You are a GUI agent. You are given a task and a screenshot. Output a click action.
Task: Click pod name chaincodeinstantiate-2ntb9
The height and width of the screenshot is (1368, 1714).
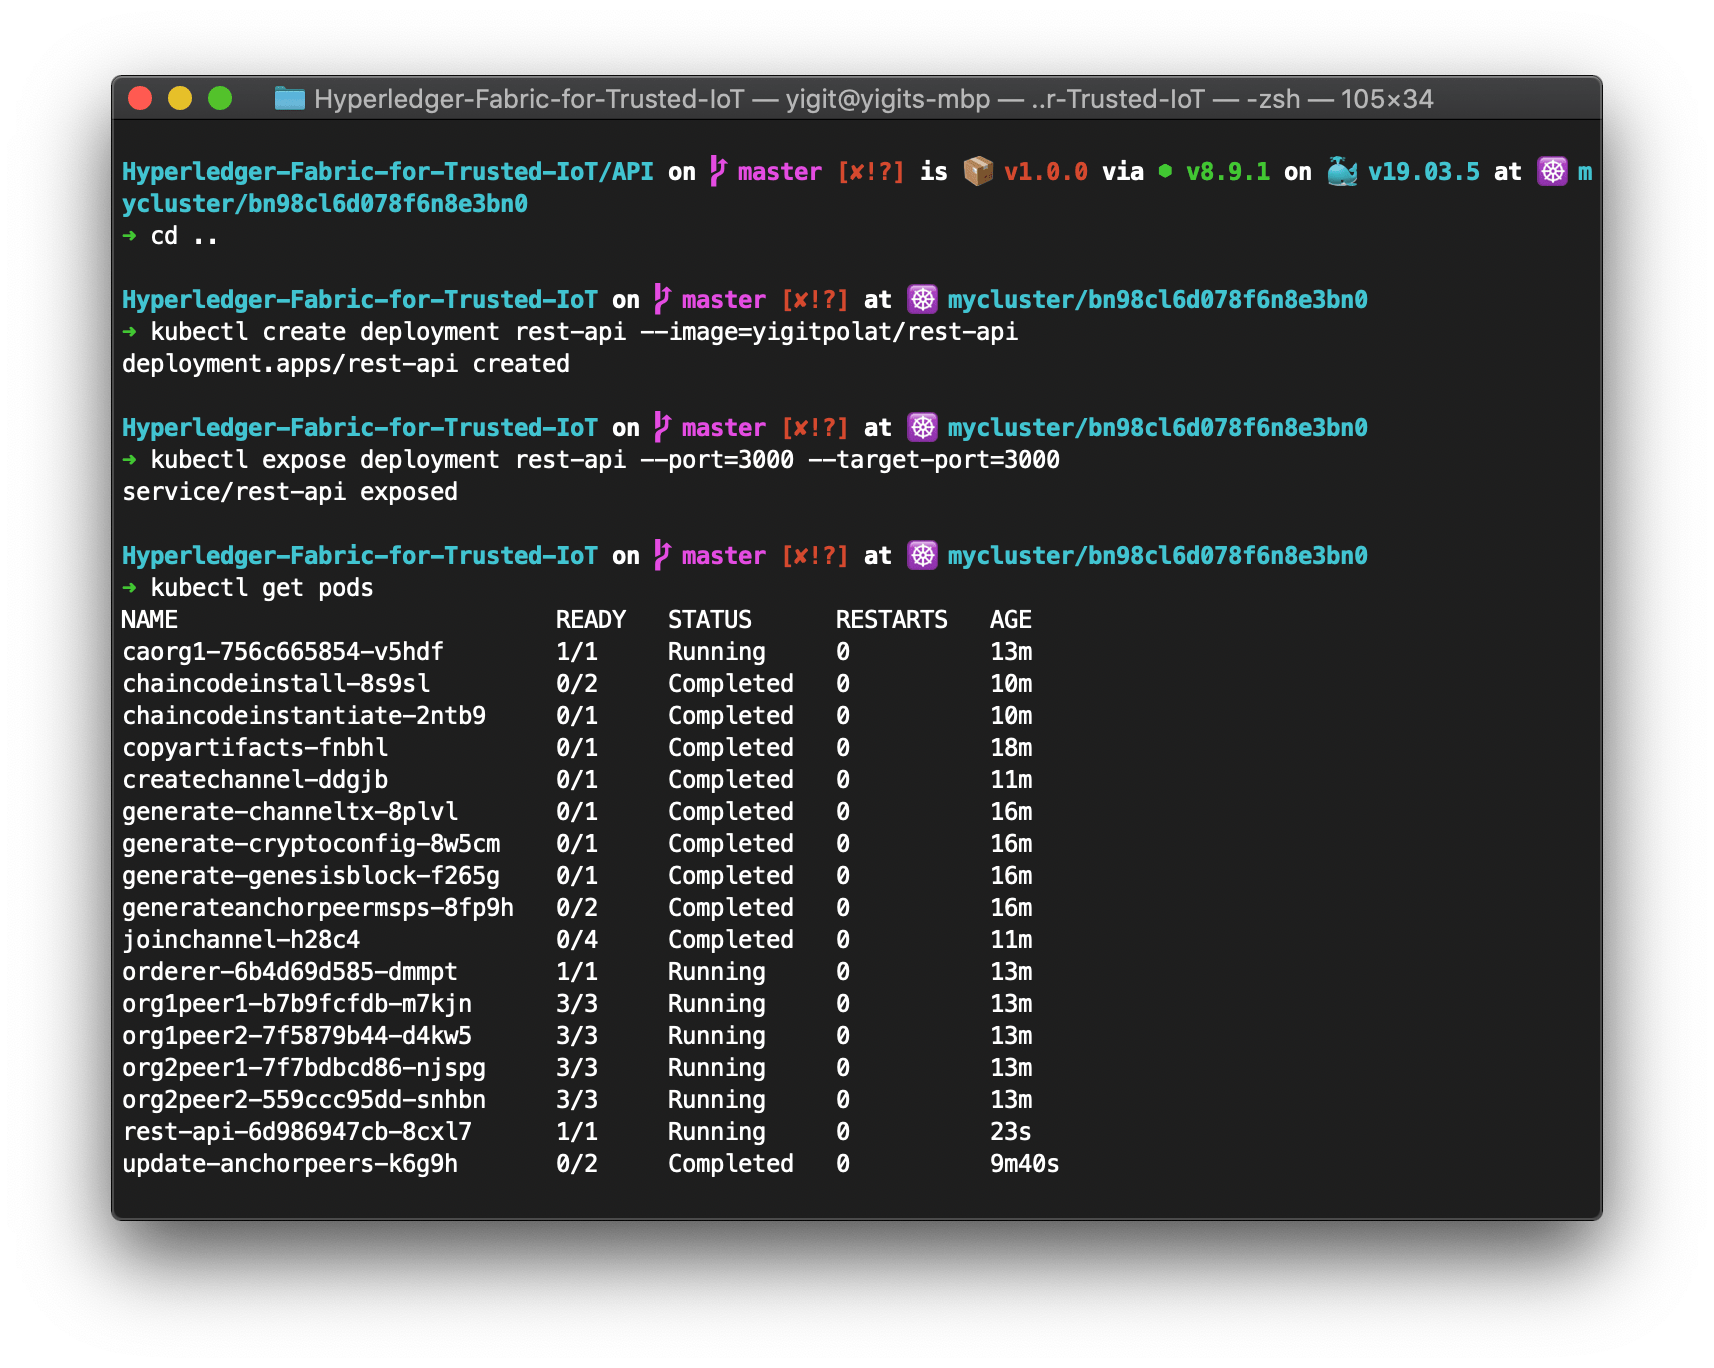[x=304, y=716]
